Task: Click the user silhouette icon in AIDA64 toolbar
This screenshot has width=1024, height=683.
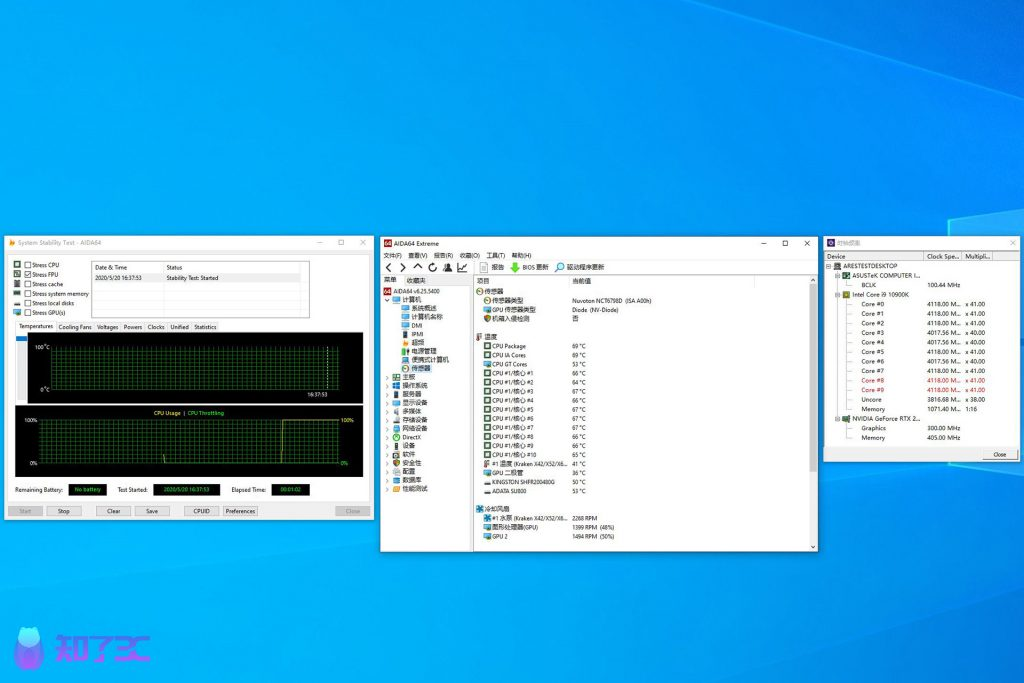Action: tap(447, 267)
